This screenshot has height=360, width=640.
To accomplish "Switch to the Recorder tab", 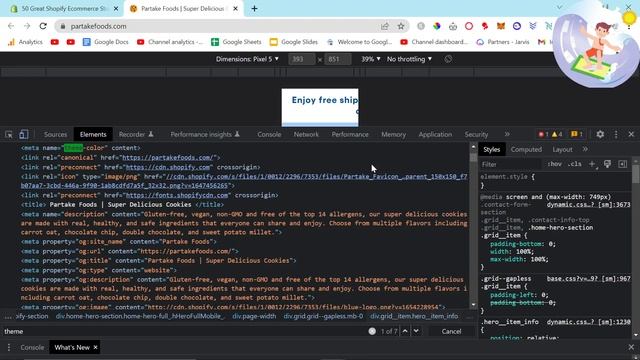I will point(136,134).
